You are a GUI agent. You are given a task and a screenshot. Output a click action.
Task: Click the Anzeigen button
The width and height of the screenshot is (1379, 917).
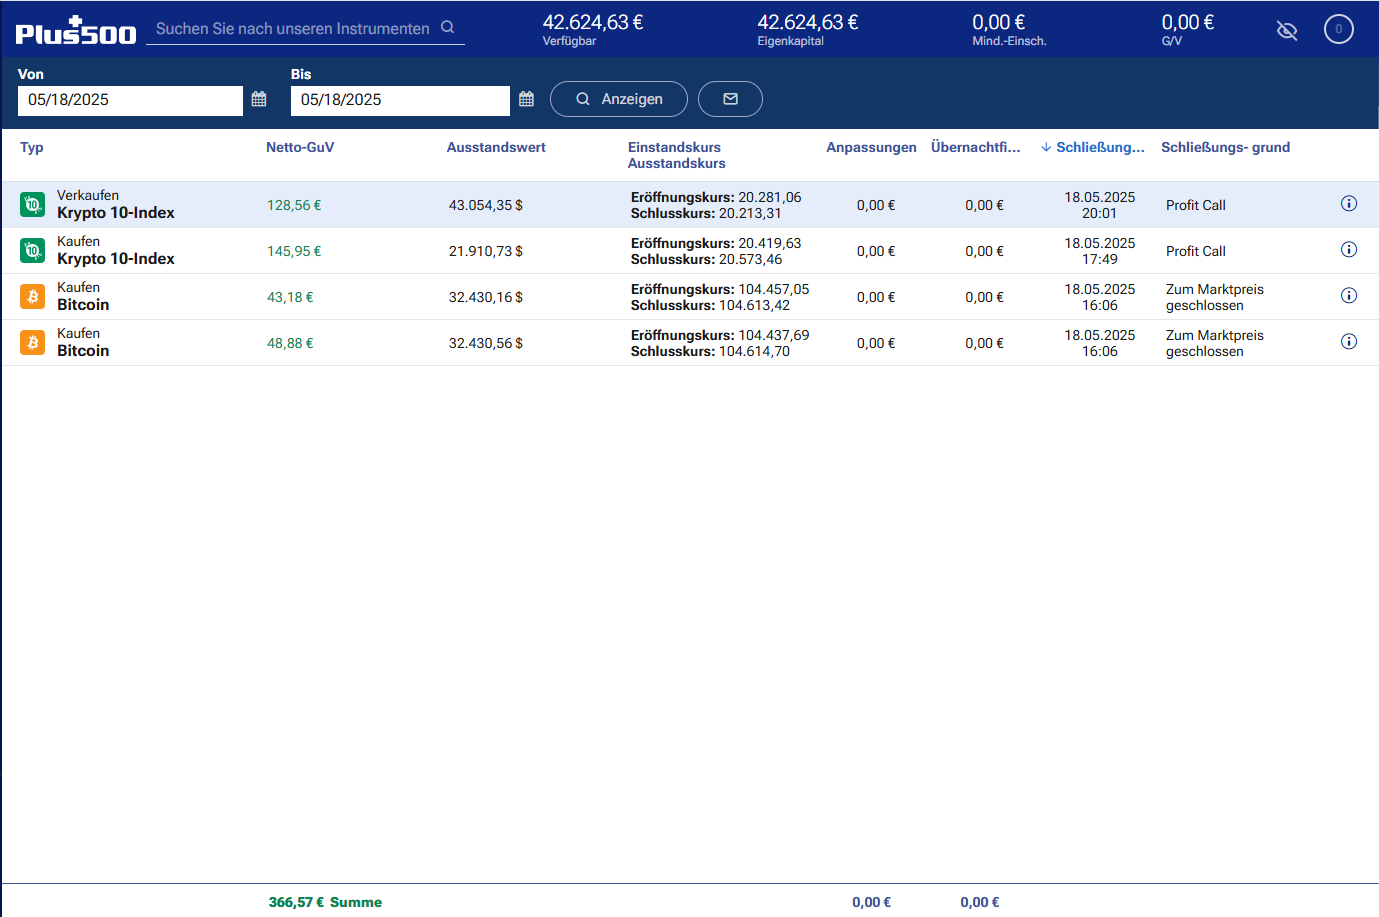point(619,99)
